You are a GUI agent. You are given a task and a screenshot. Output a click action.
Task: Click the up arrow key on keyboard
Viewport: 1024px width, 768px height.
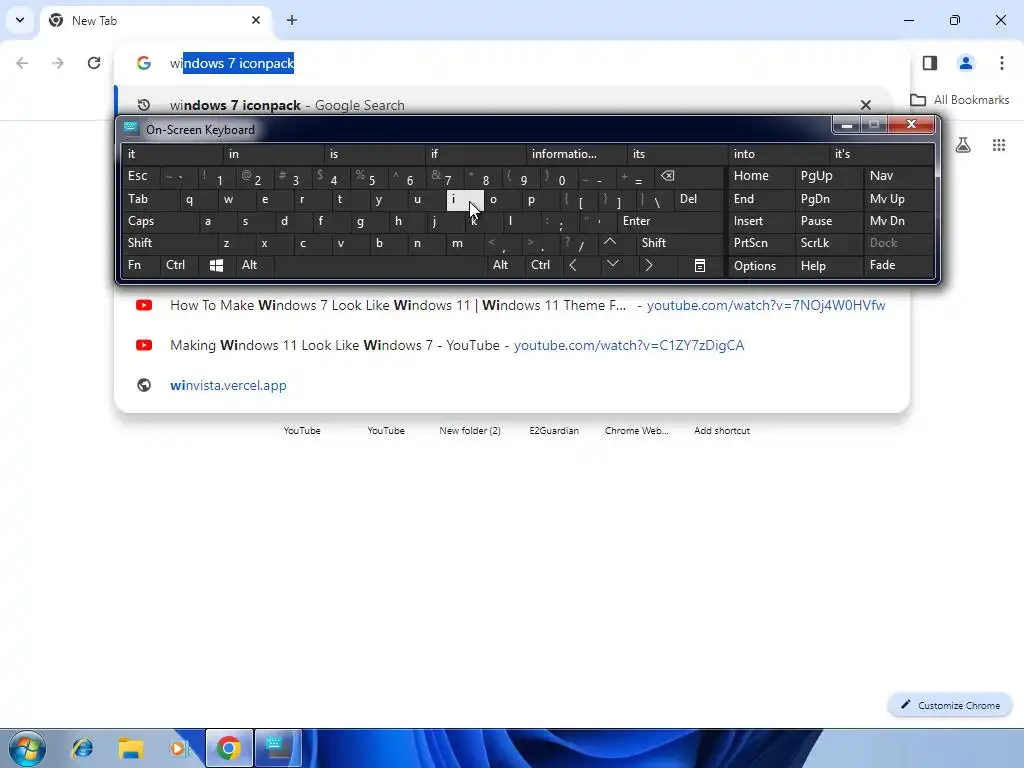coord(610,242)
